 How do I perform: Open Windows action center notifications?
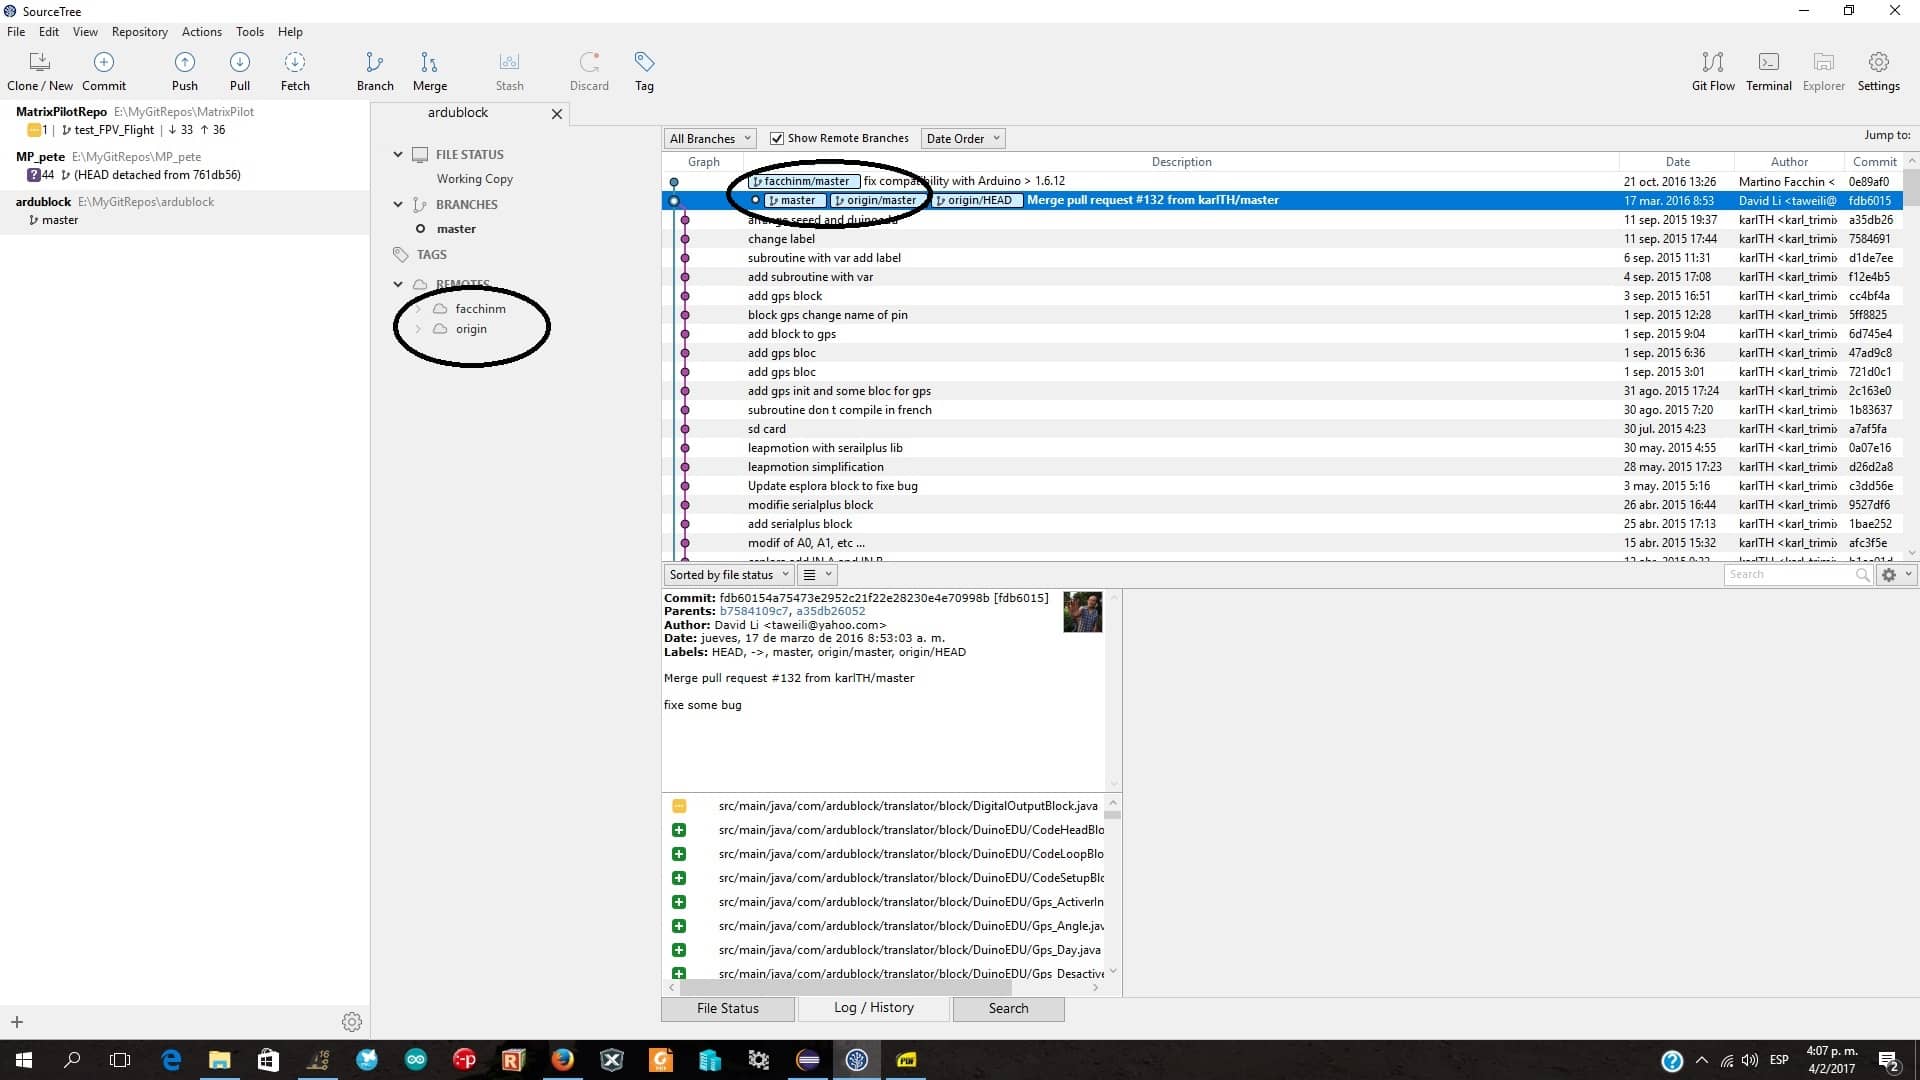[1889, 1060]
